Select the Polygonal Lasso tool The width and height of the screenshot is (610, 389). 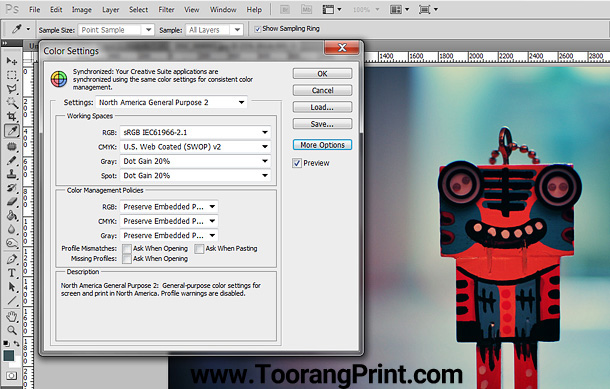[x=12, y=89]
